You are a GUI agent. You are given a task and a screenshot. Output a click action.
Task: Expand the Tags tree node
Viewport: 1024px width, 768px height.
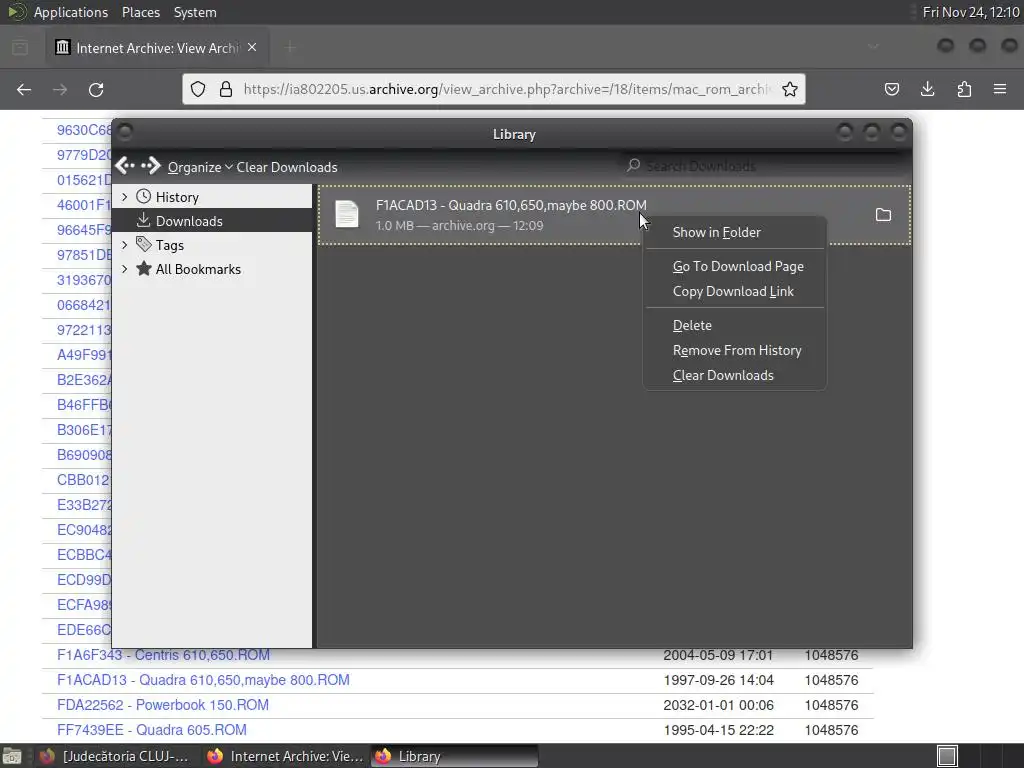point(125,245)
